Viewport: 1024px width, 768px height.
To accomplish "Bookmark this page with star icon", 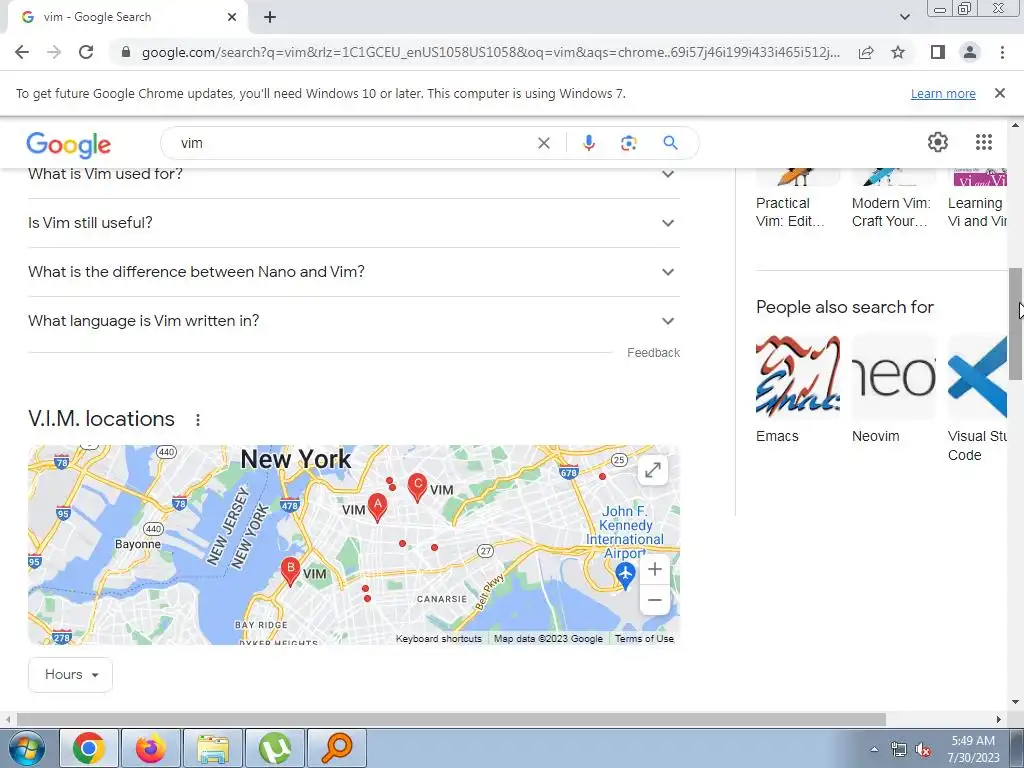I will [898, 52].
